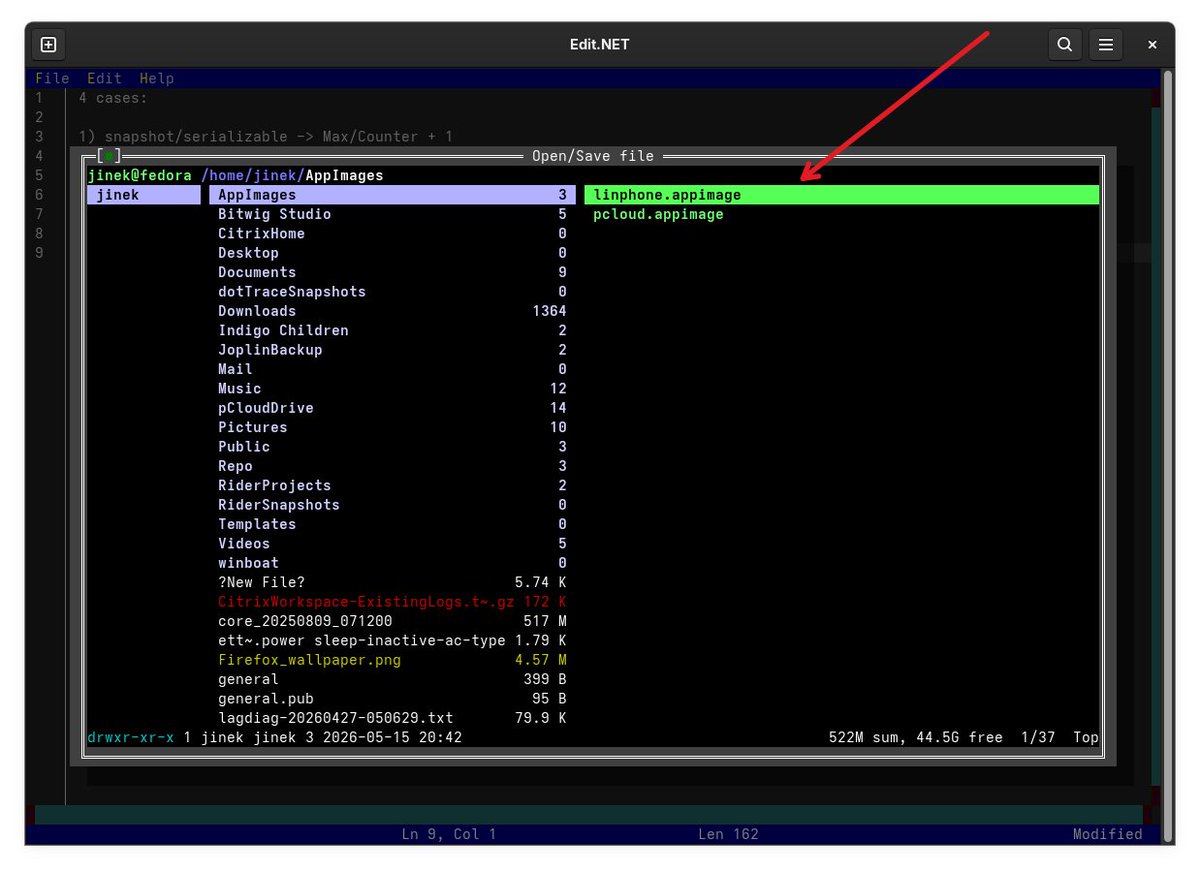Image resolution: width=1200 pixels, height=873 pixels.
Task: Click the 1/37 position indicator
Action: (1039, 737)
